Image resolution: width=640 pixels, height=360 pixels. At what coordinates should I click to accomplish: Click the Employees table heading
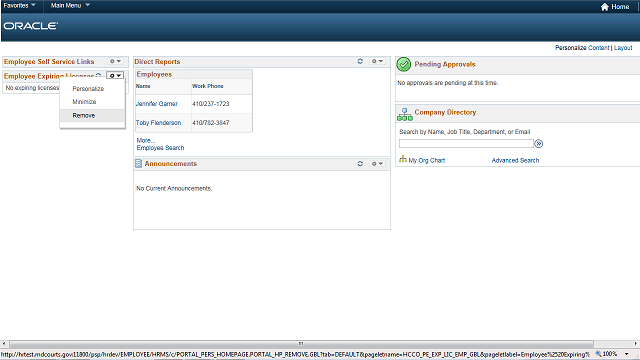pos(154,74)
